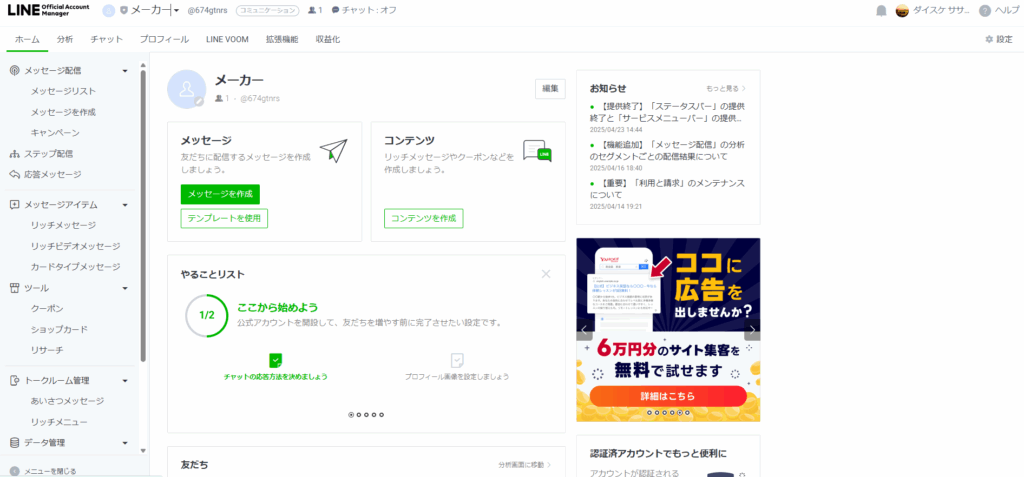The width and height of the screenshot is (1024, 477).
Task: Click もっと見る in お知らせ panel
Action: point(726,88)
